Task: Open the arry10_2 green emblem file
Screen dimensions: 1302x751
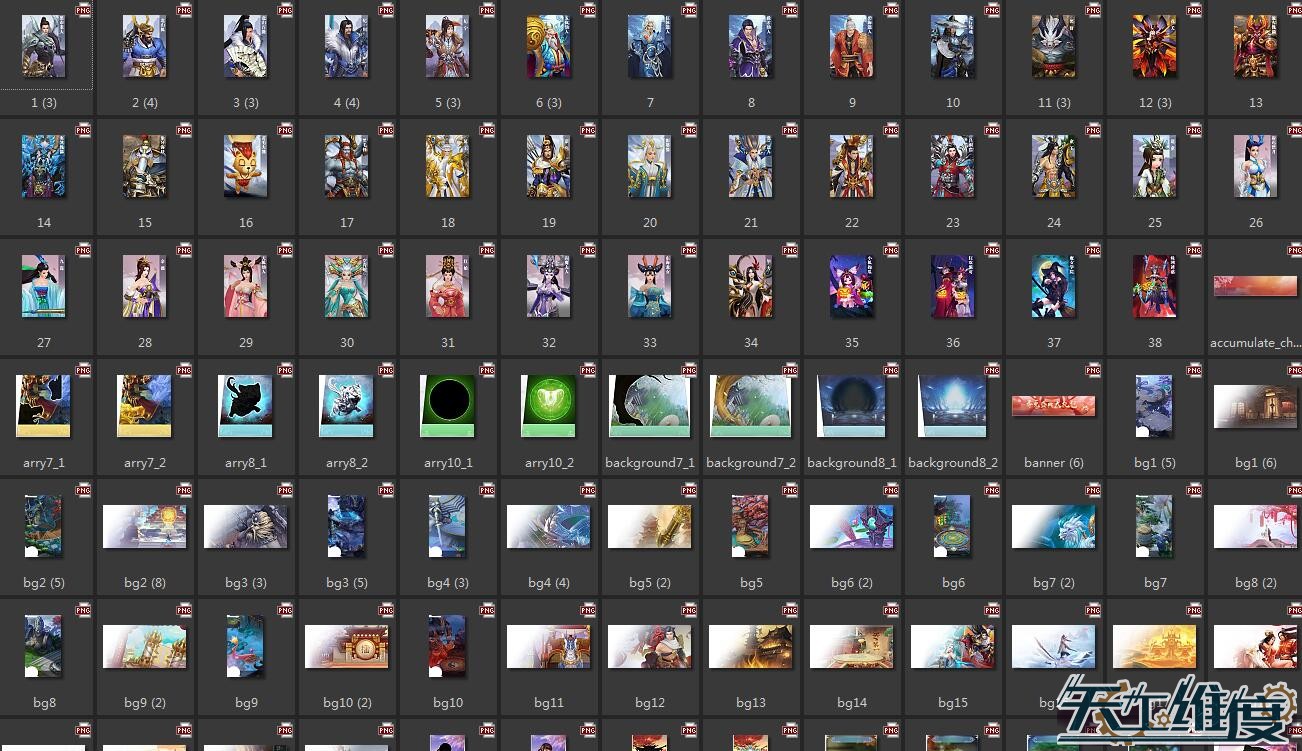Action: click(549, 406)
